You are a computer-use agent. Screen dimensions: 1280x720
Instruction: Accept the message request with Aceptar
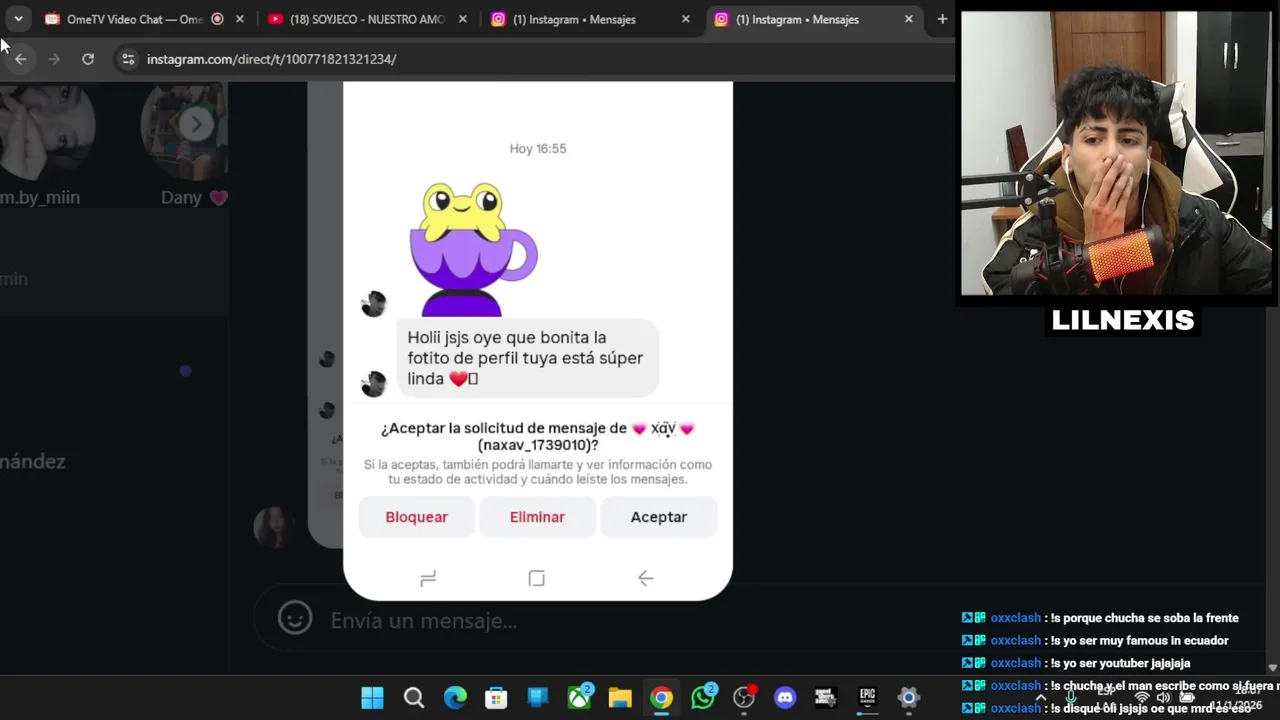tap(659, 517)
